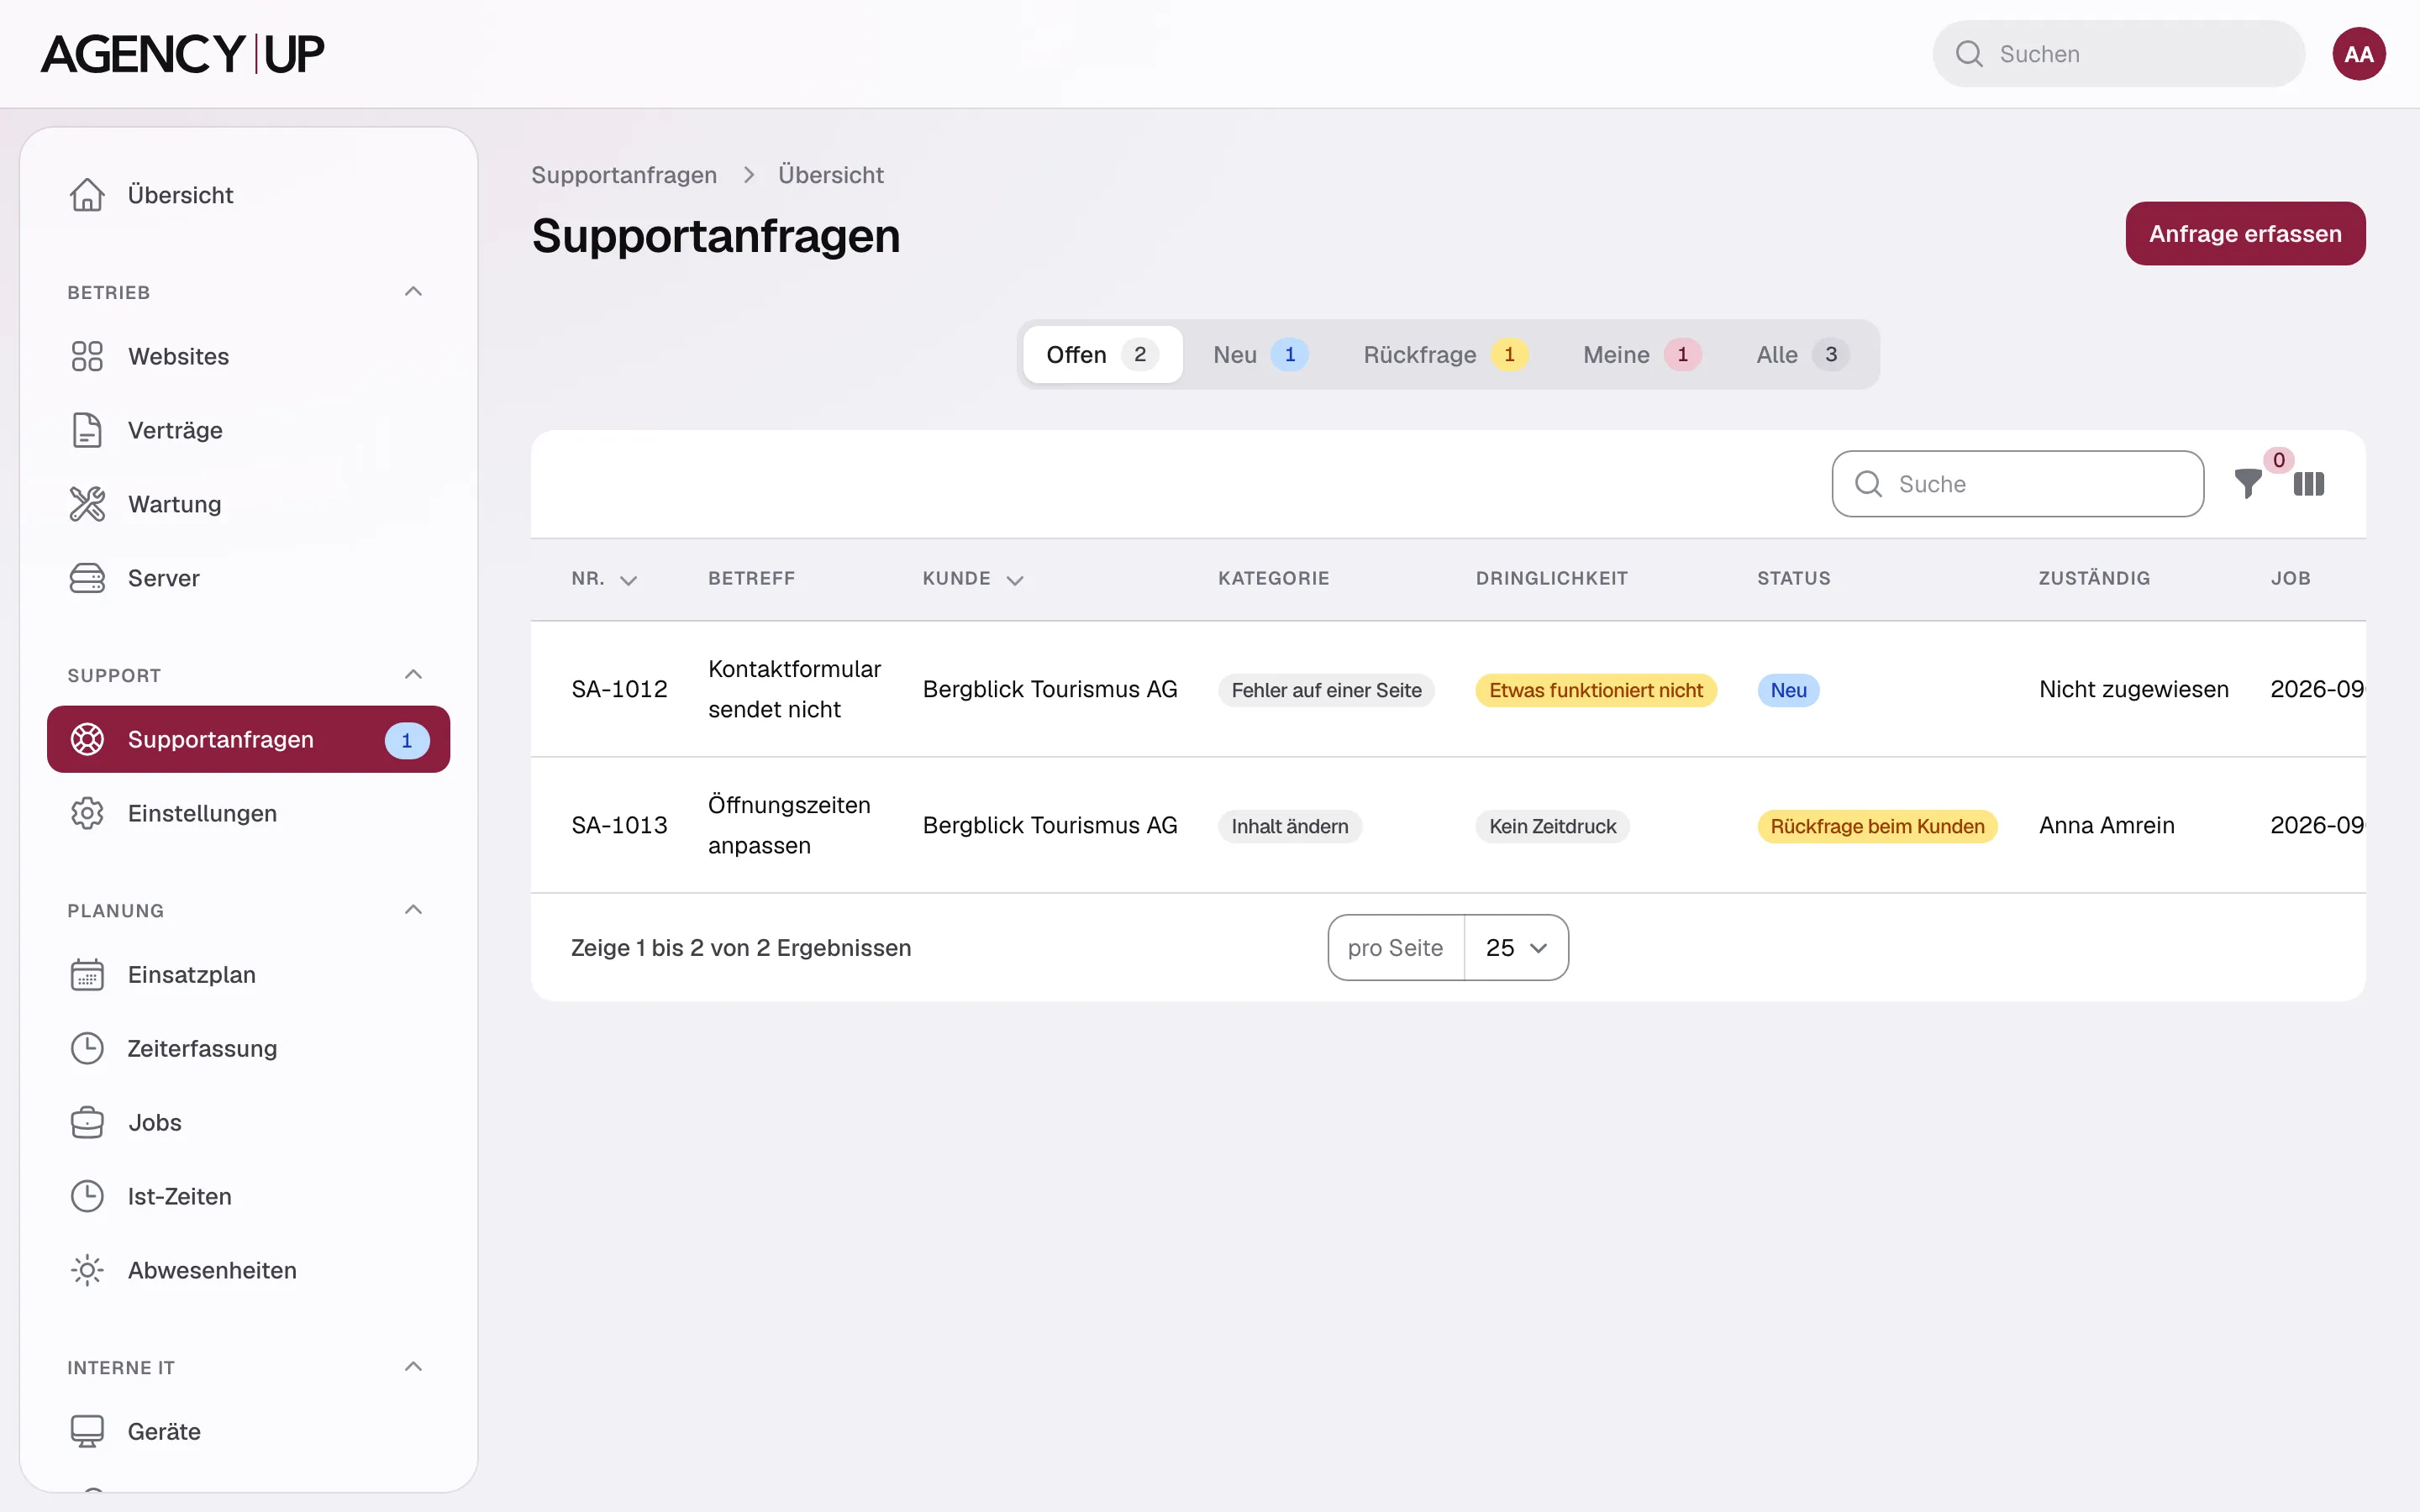The image size is (2420, 1512).
Task: Open AA user avatar menu
Action: 2359,54
